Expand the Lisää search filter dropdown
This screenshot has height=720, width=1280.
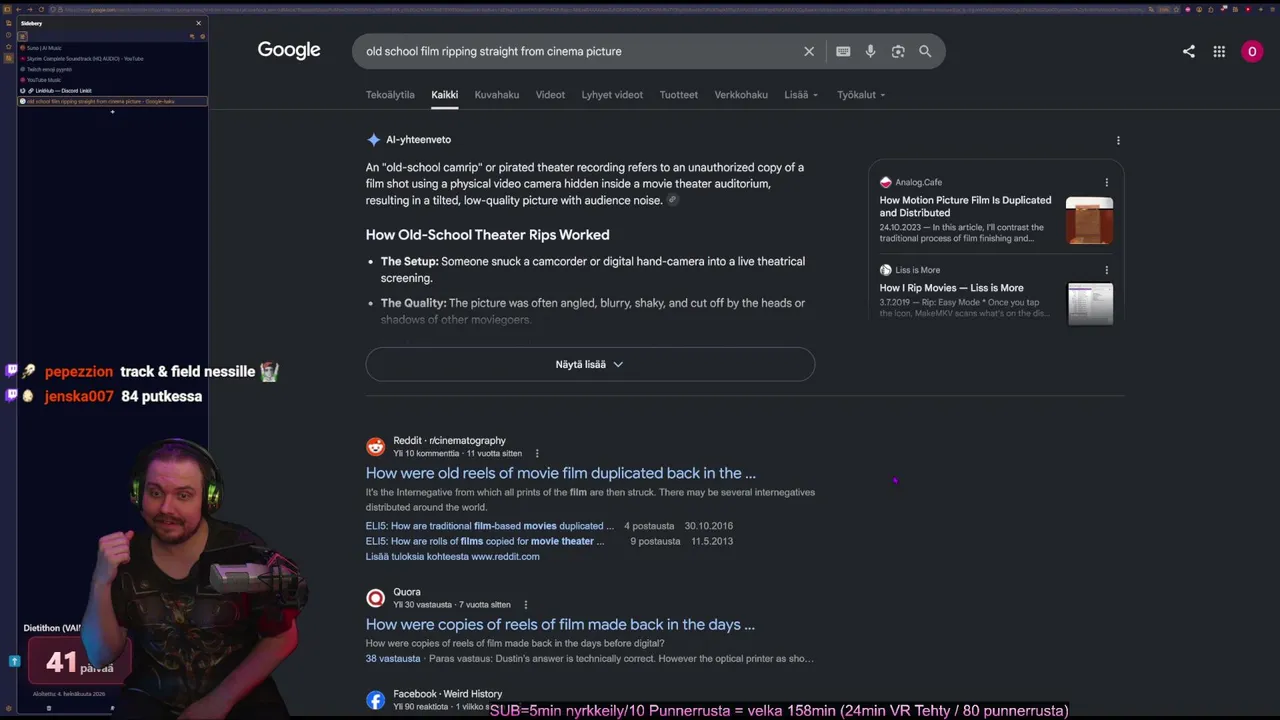pyautogui.click(x=801, y=95)
